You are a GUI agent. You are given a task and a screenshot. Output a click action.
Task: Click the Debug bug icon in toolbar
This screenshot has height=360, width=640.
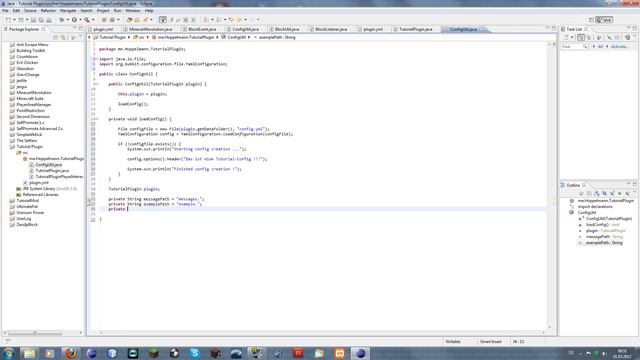pyautogui.click(x=62, y=20)
